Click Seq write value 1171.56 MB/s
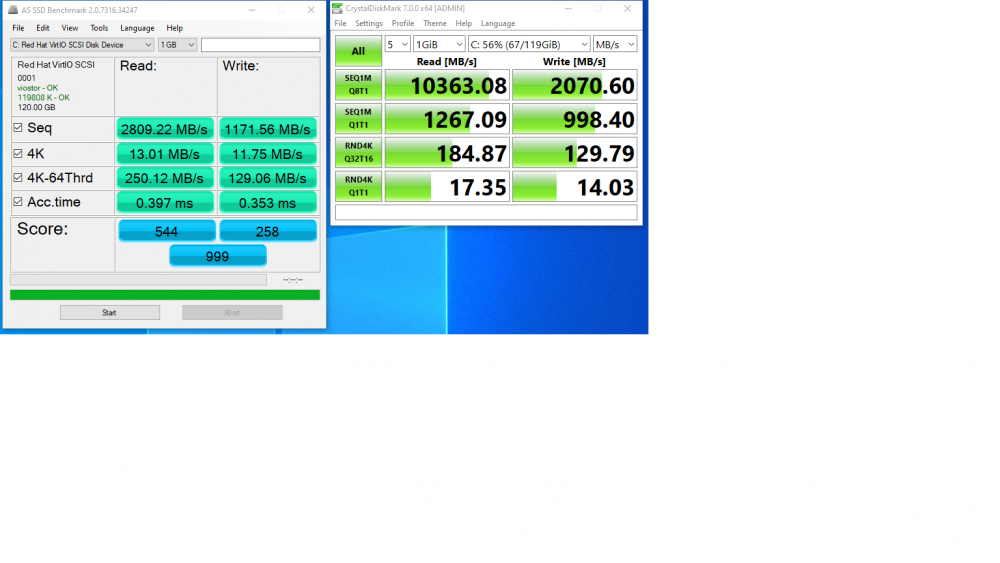The height and width of the screenshot is (563, 1000). (268, 129)
